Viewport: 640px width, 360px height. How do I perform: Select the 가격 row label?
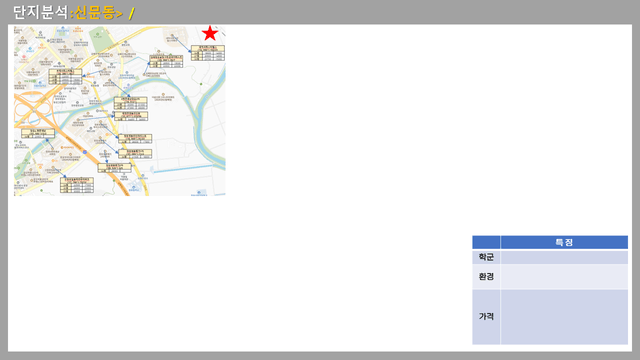[x=486, y=317]
